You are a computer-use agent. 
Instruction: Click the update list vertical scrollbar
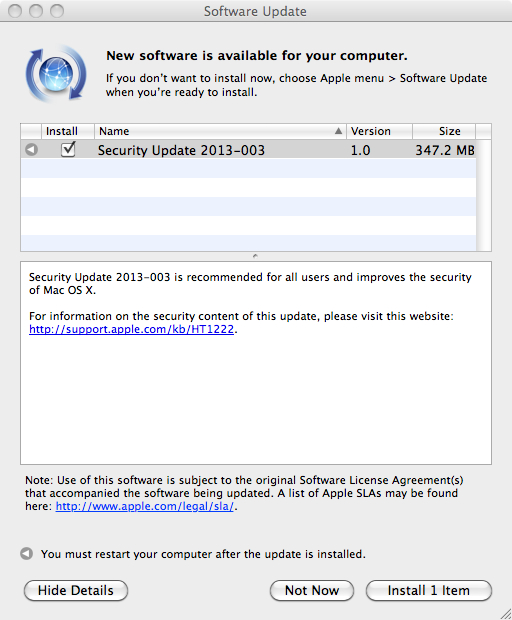(x=484, y=195)
